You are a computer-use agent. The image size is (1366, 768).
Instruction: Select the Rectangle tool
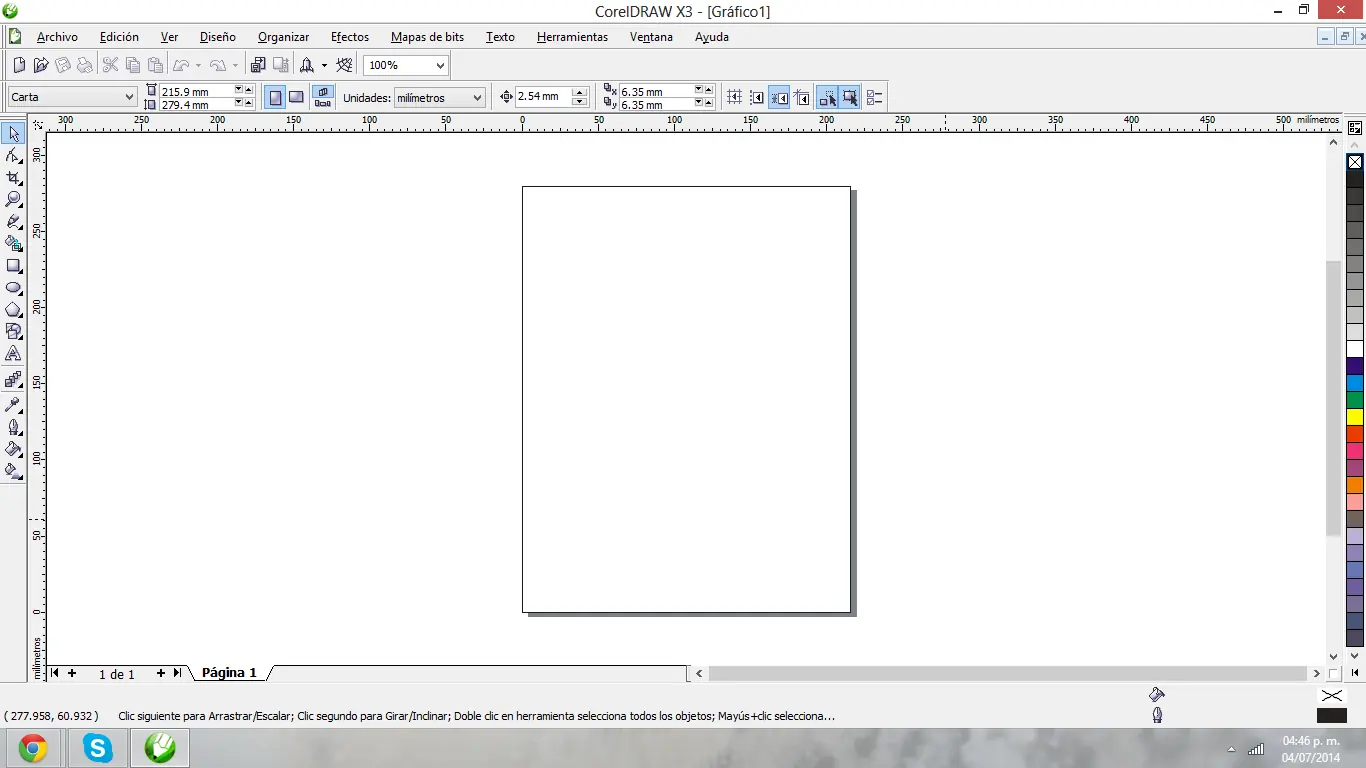[13, 266]
